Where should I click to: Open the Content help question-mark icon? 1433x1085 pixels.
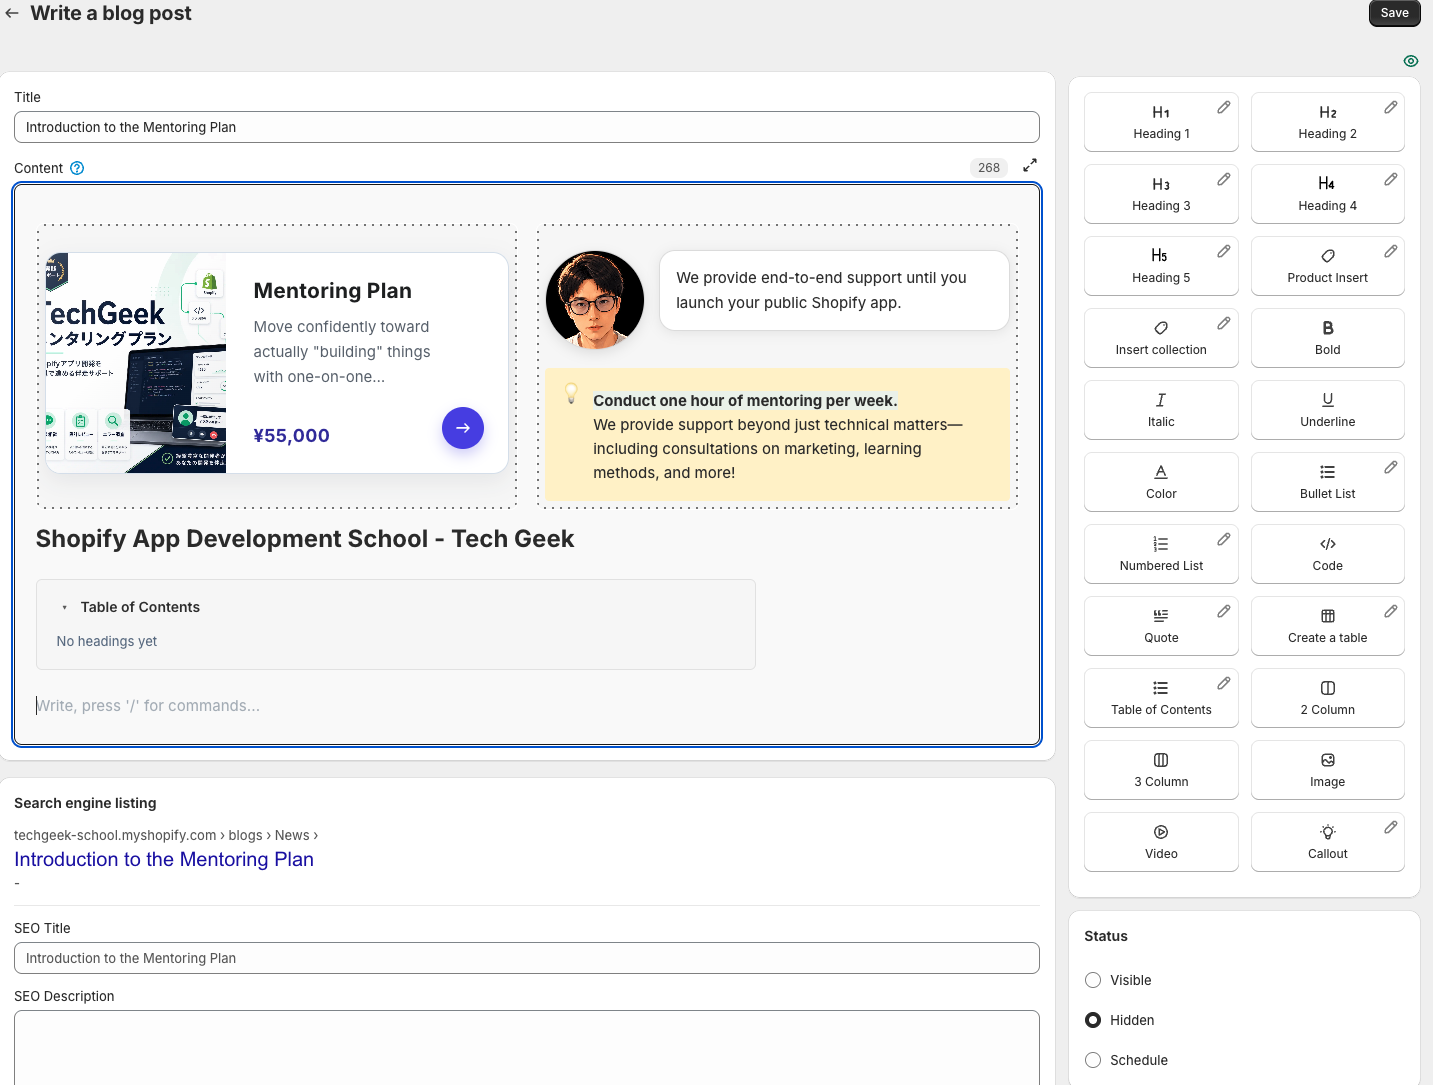tap(77, 168)
